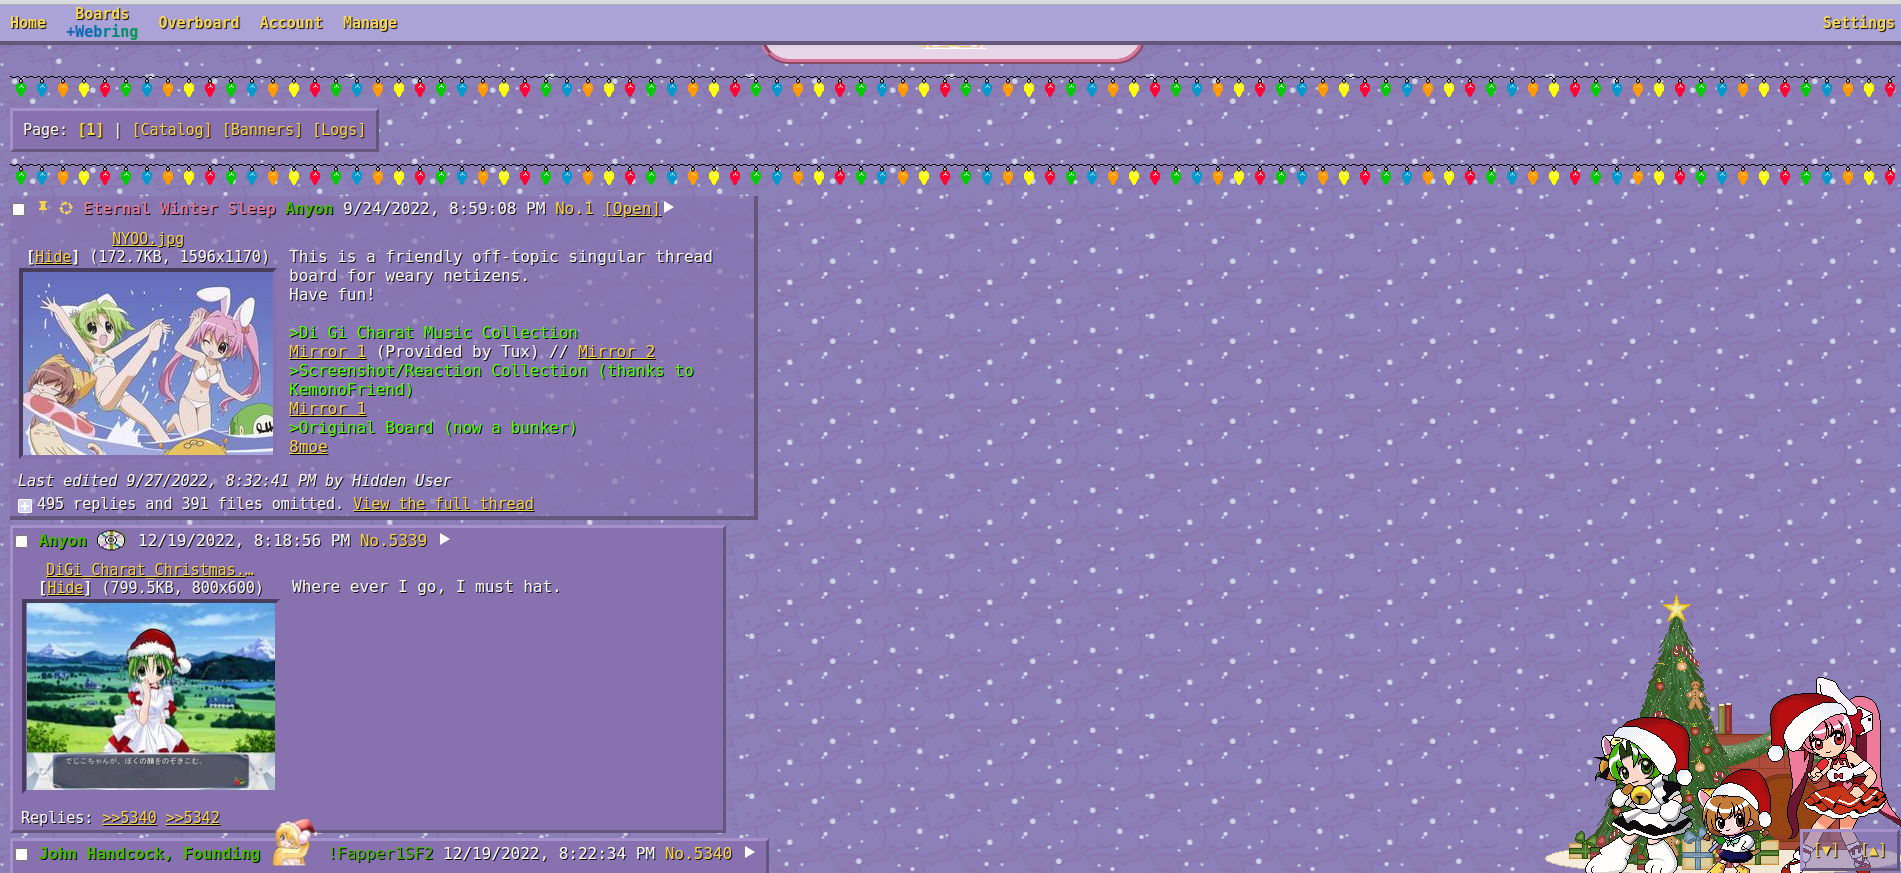Click post number No.5340
Screen dimensions: 1901x873
698,854
